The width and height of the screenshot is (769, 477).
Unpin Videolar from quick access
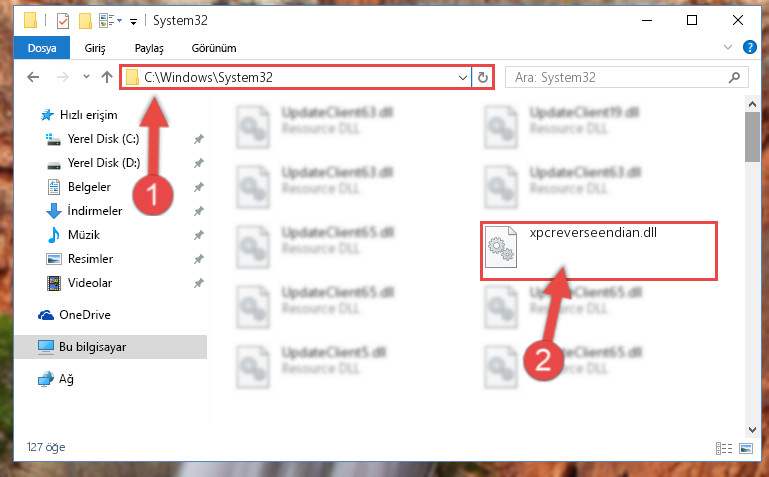pyautogui.click(x=198, y=283)
